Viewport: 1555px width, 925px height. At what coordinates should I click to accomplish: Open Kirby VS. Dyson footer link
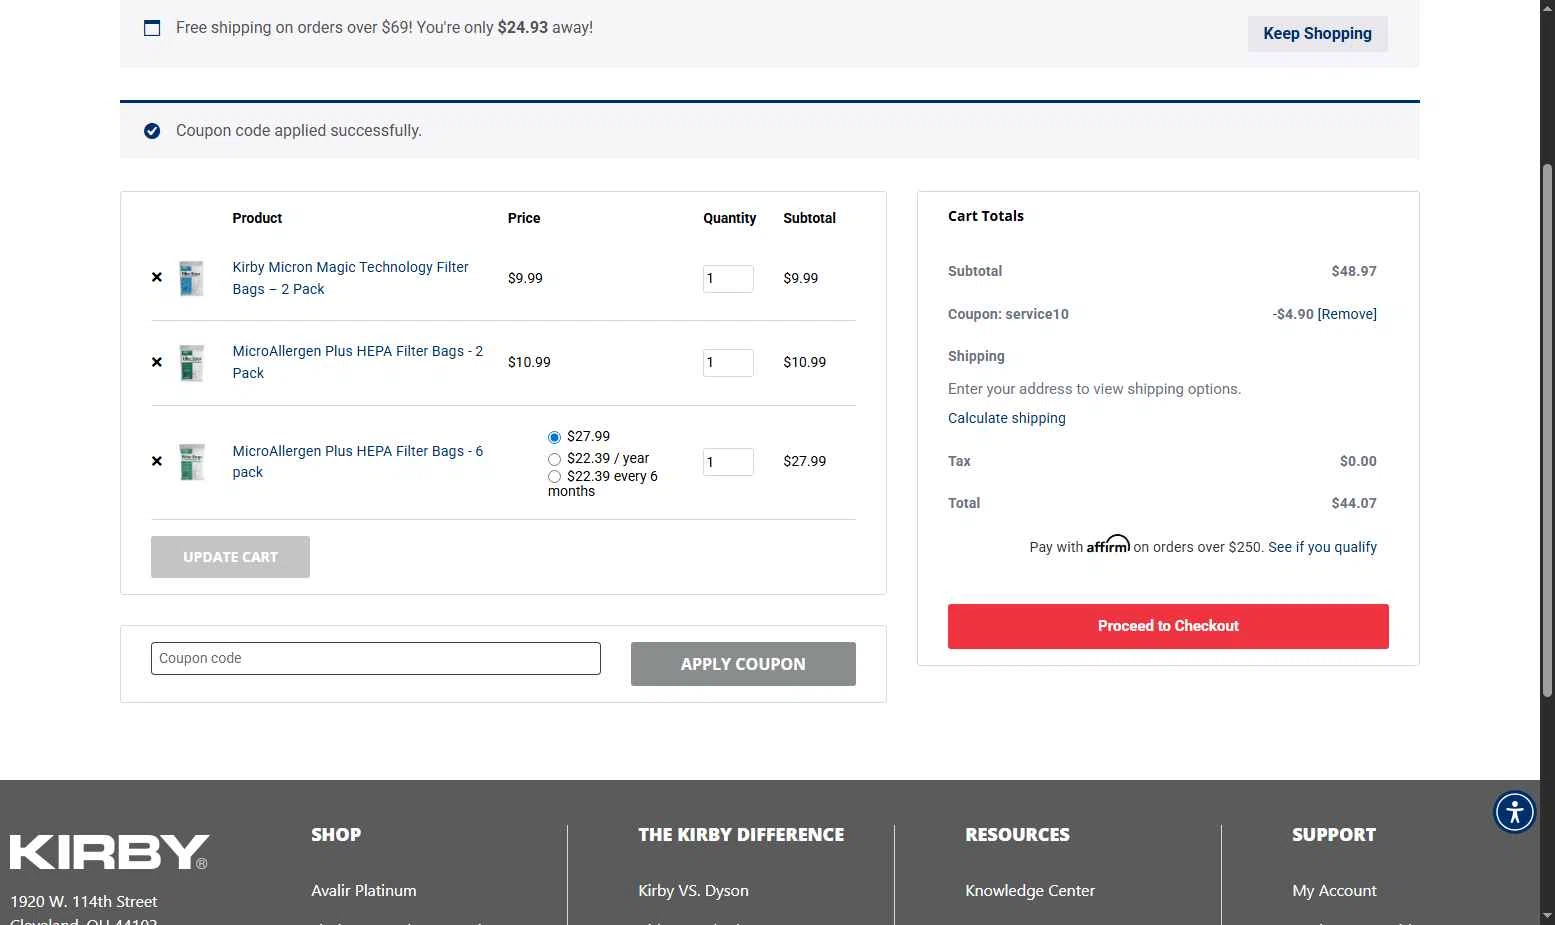point(693,890)
